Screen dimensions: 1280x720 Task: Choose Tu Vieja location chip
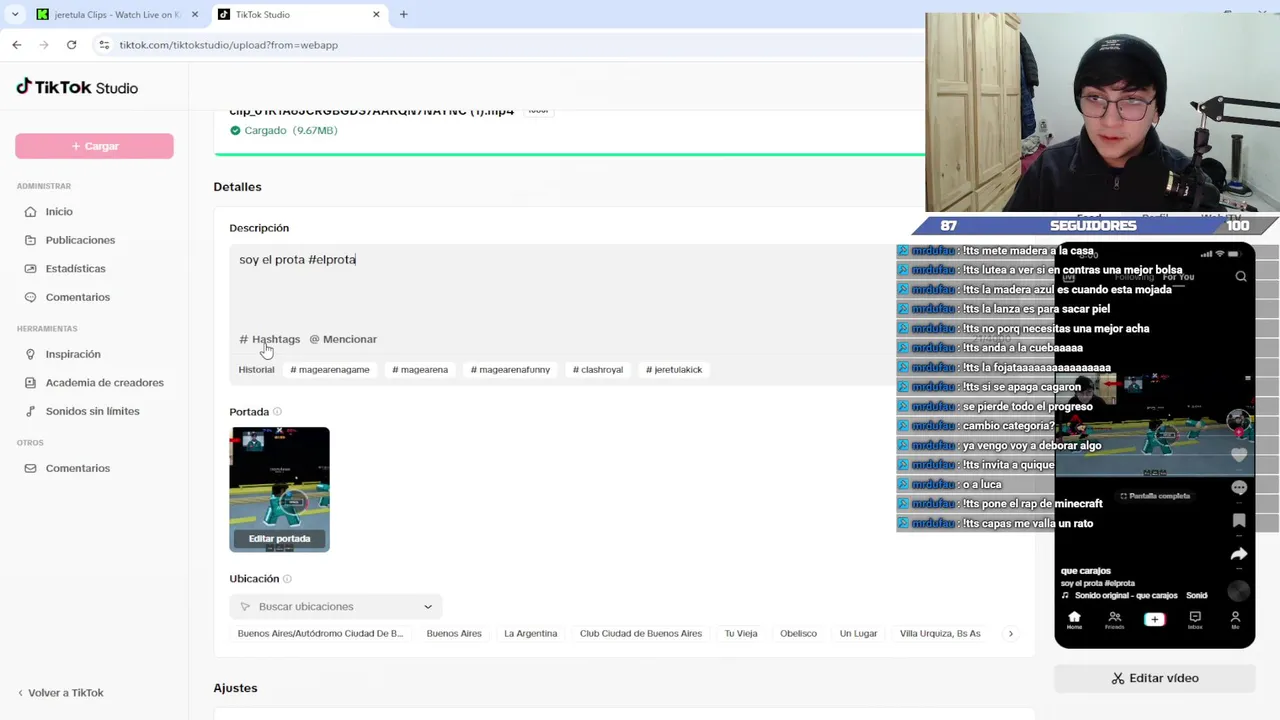click(x=741, y=634)
